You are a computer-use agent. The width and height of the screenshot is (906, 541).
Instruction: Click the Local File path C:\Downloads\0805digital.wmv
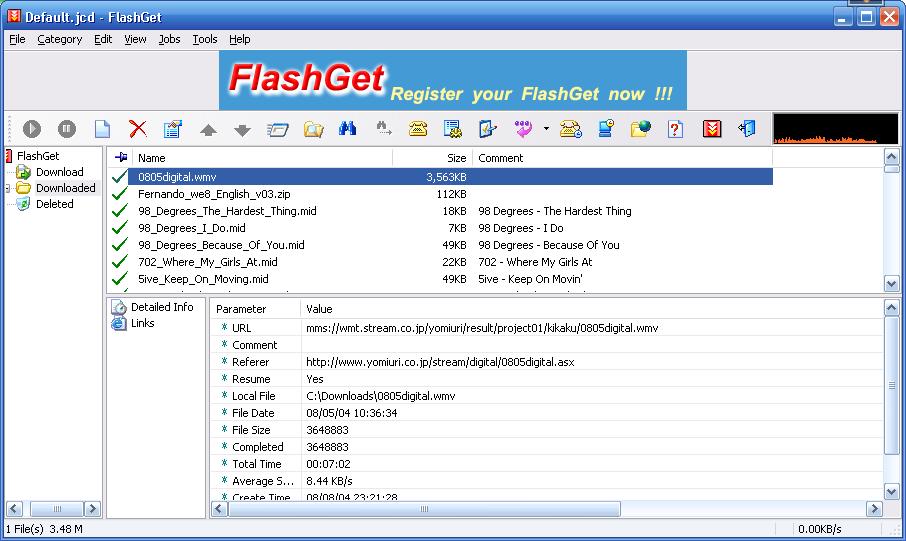(x=381, y=396)
